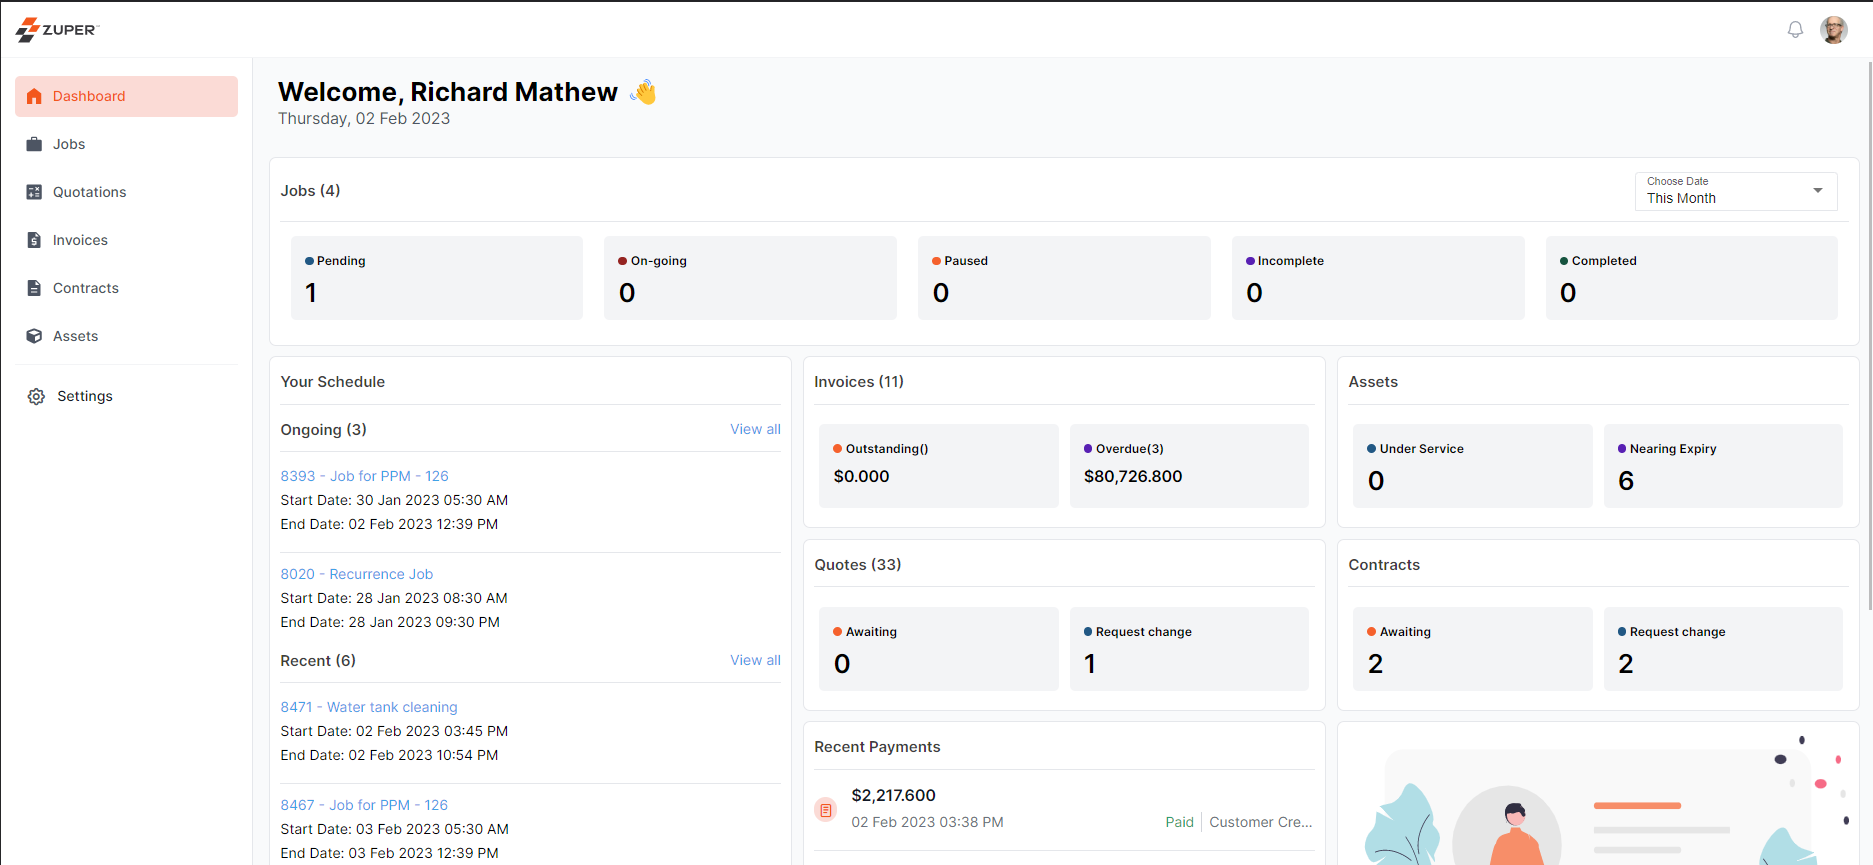Open the Overdue invoices card
1873x865 pixels.
point(1189,465)
